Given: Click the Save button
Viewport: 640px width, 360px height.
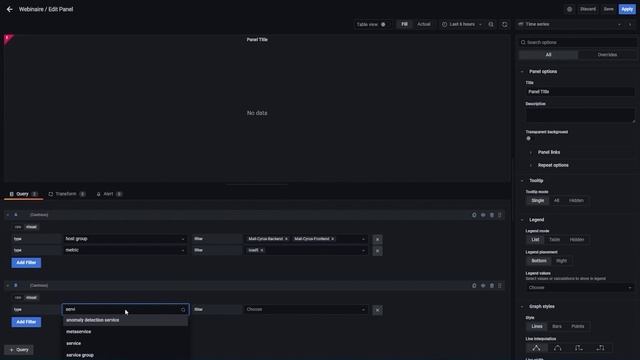Looking at the screenshot, I should tap(608, 9).
